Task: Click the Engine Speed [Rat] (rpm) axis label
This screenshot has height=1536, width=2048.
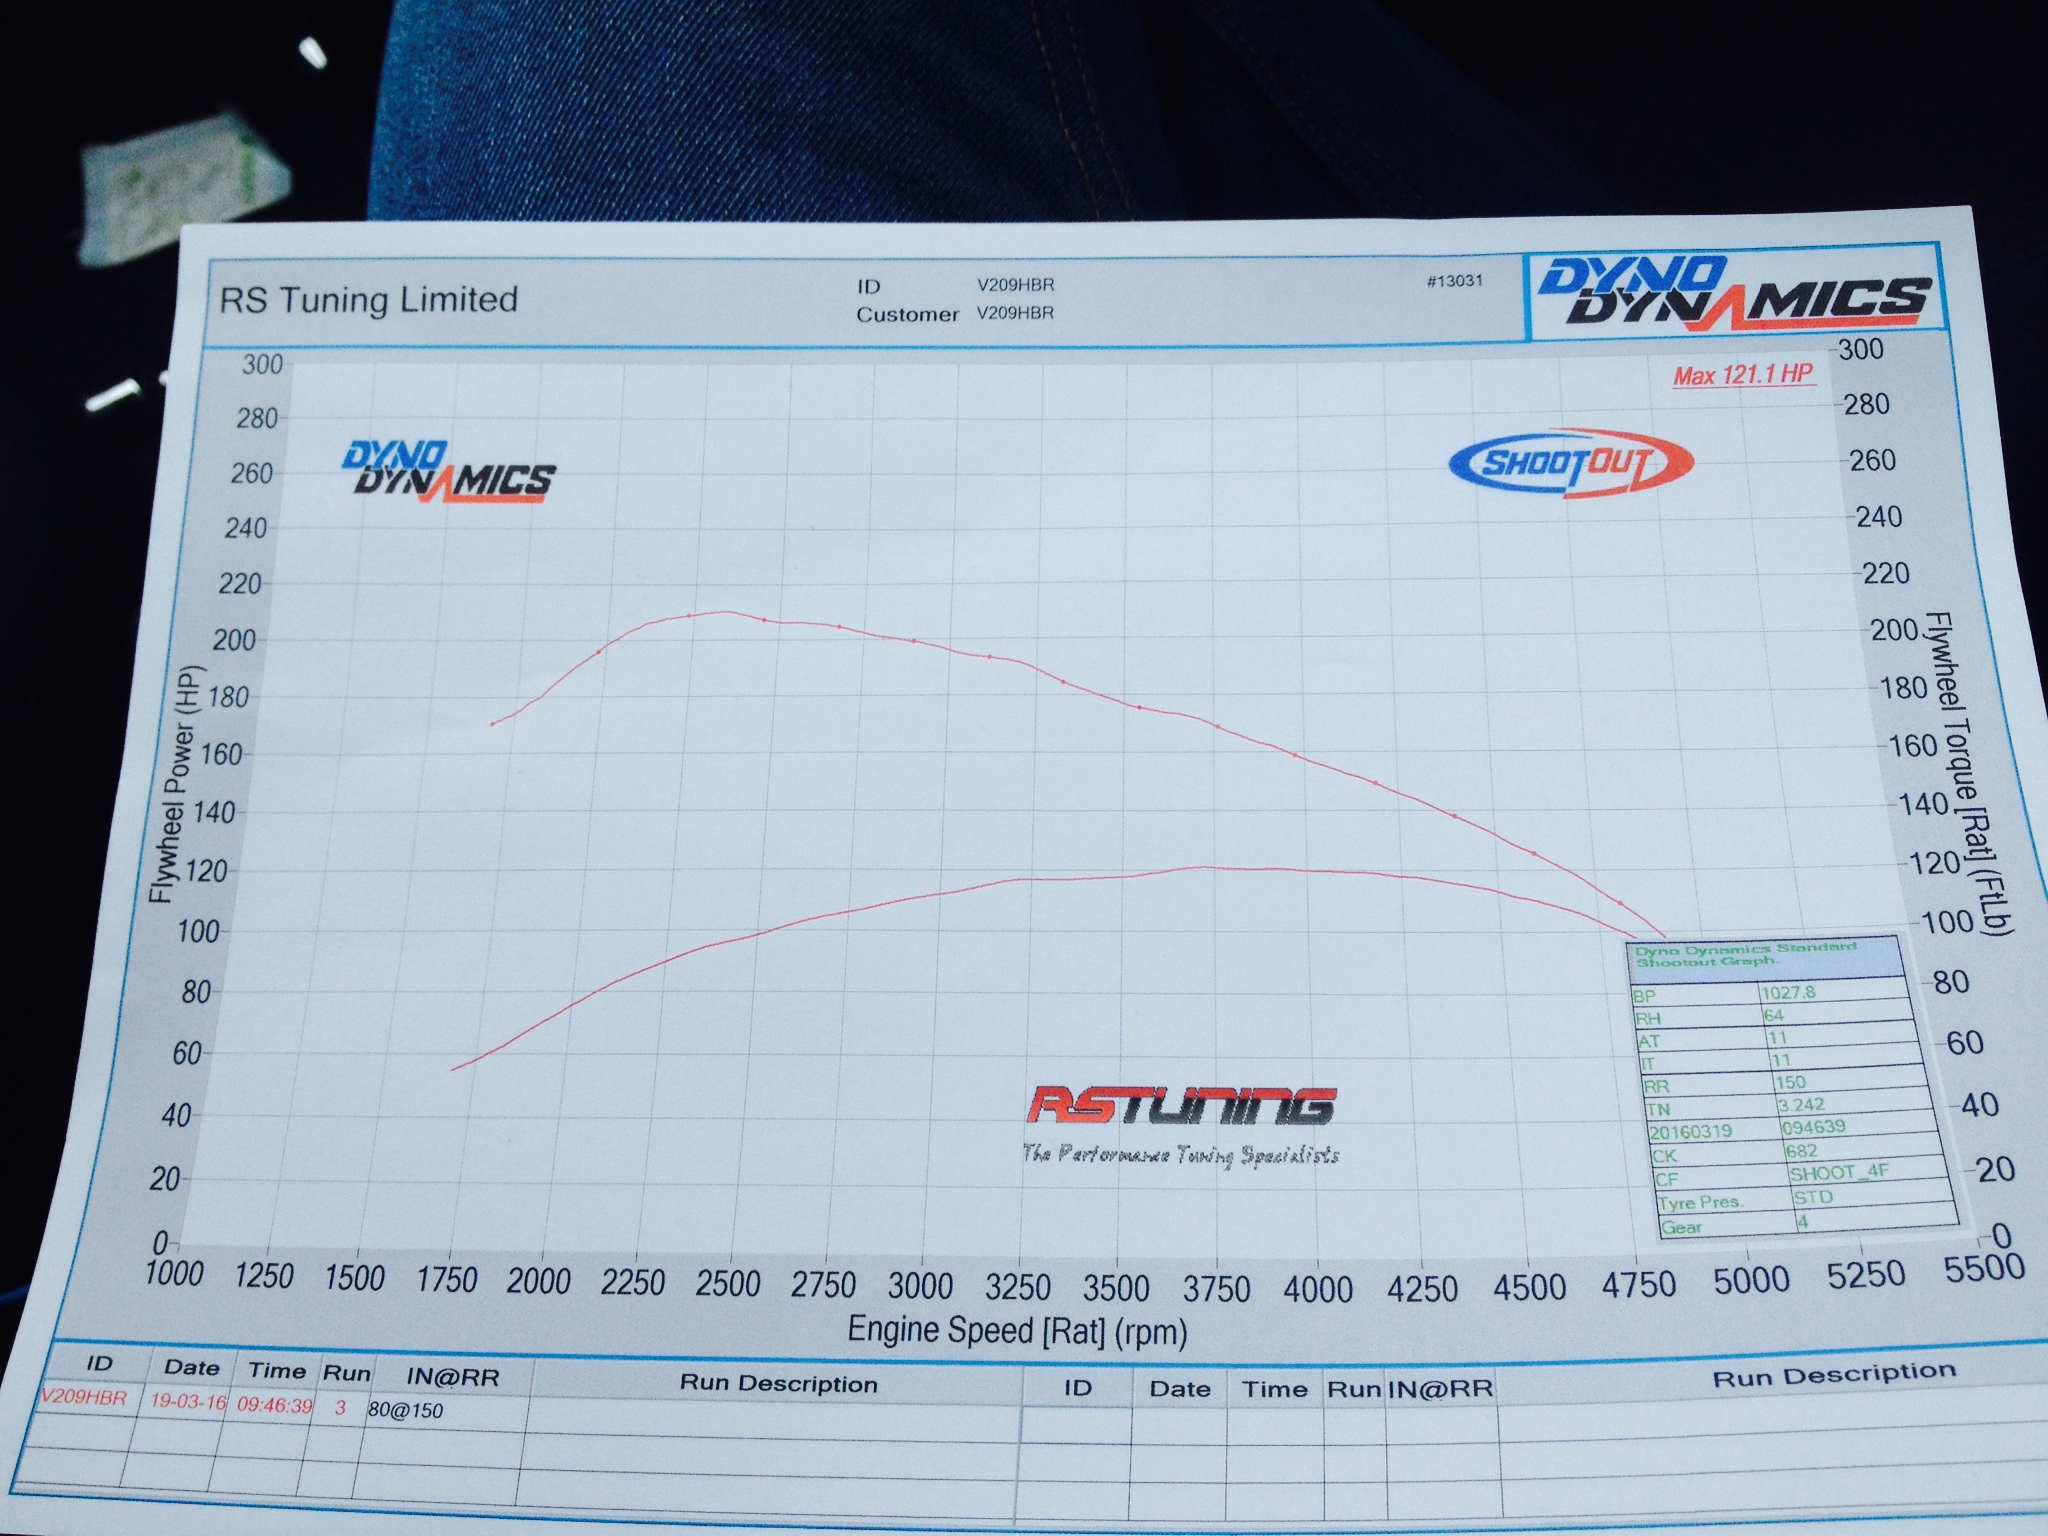Action: point(1017,1331)
